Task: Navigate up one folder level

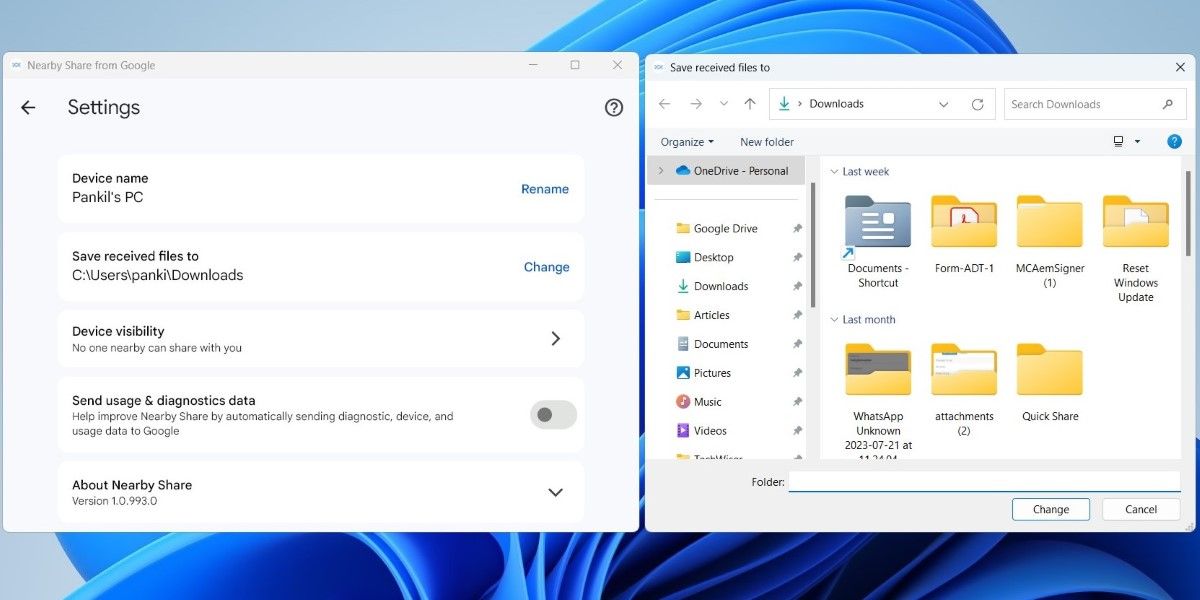Action: coord(750,103)
